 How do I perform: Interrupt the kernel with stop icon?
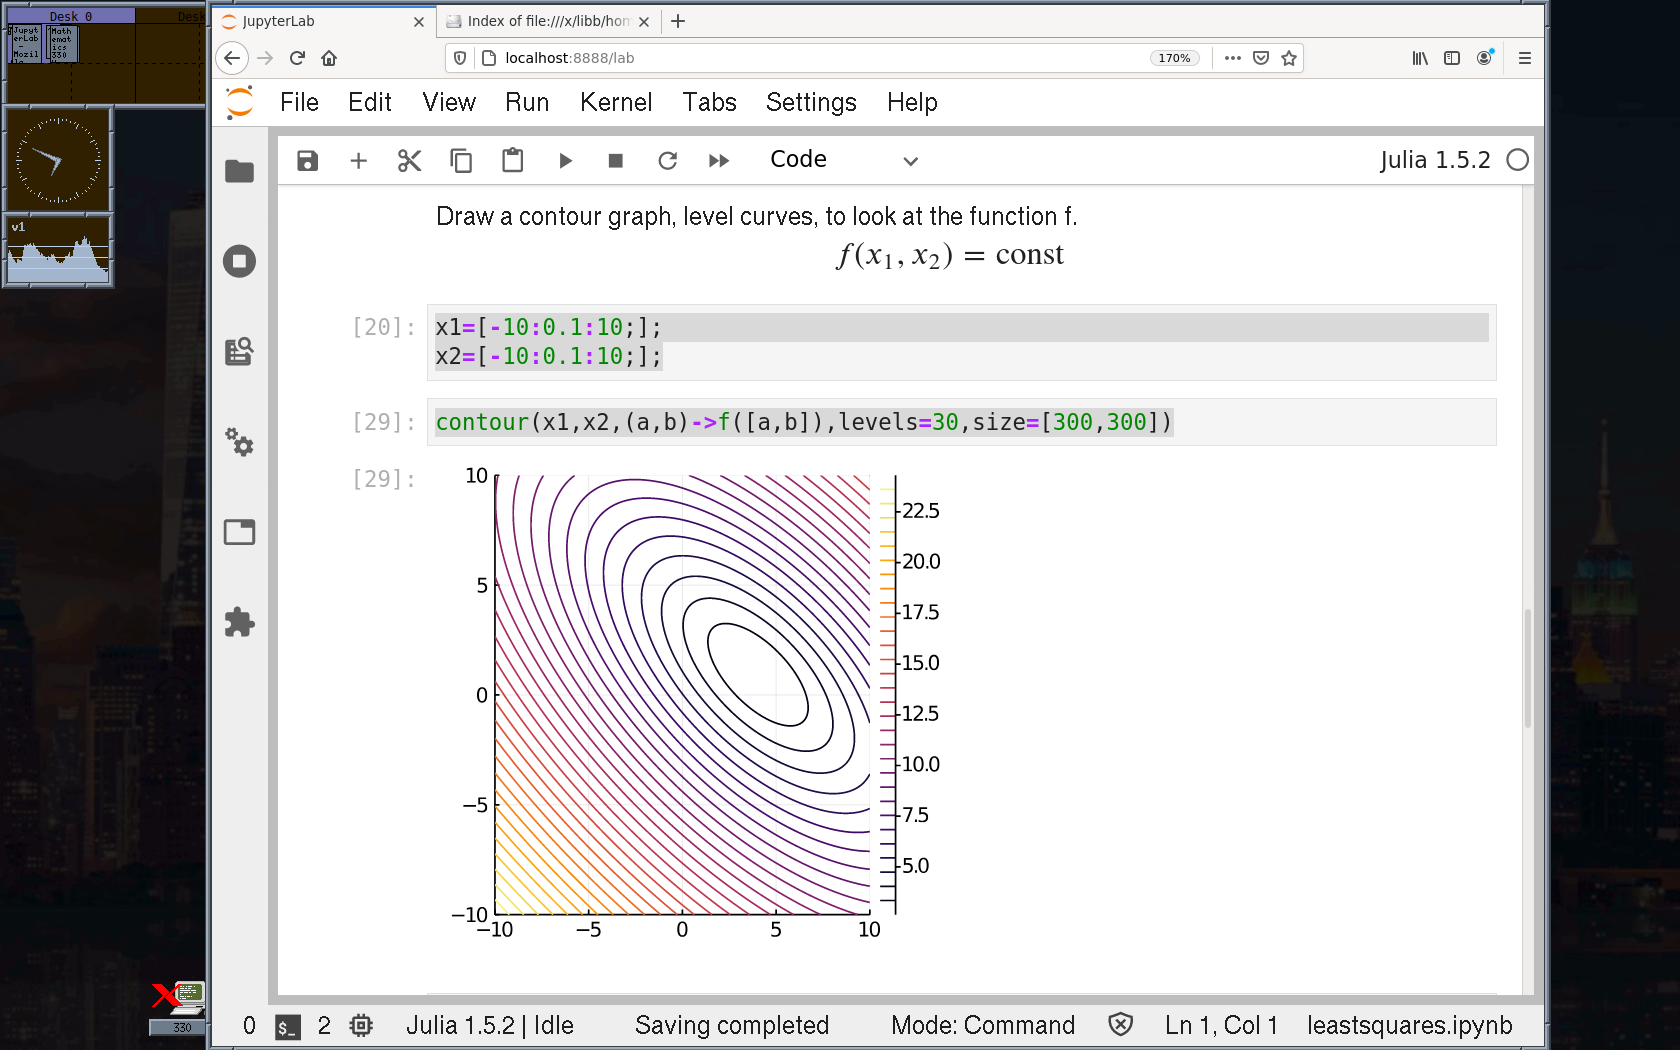(616, 161)
